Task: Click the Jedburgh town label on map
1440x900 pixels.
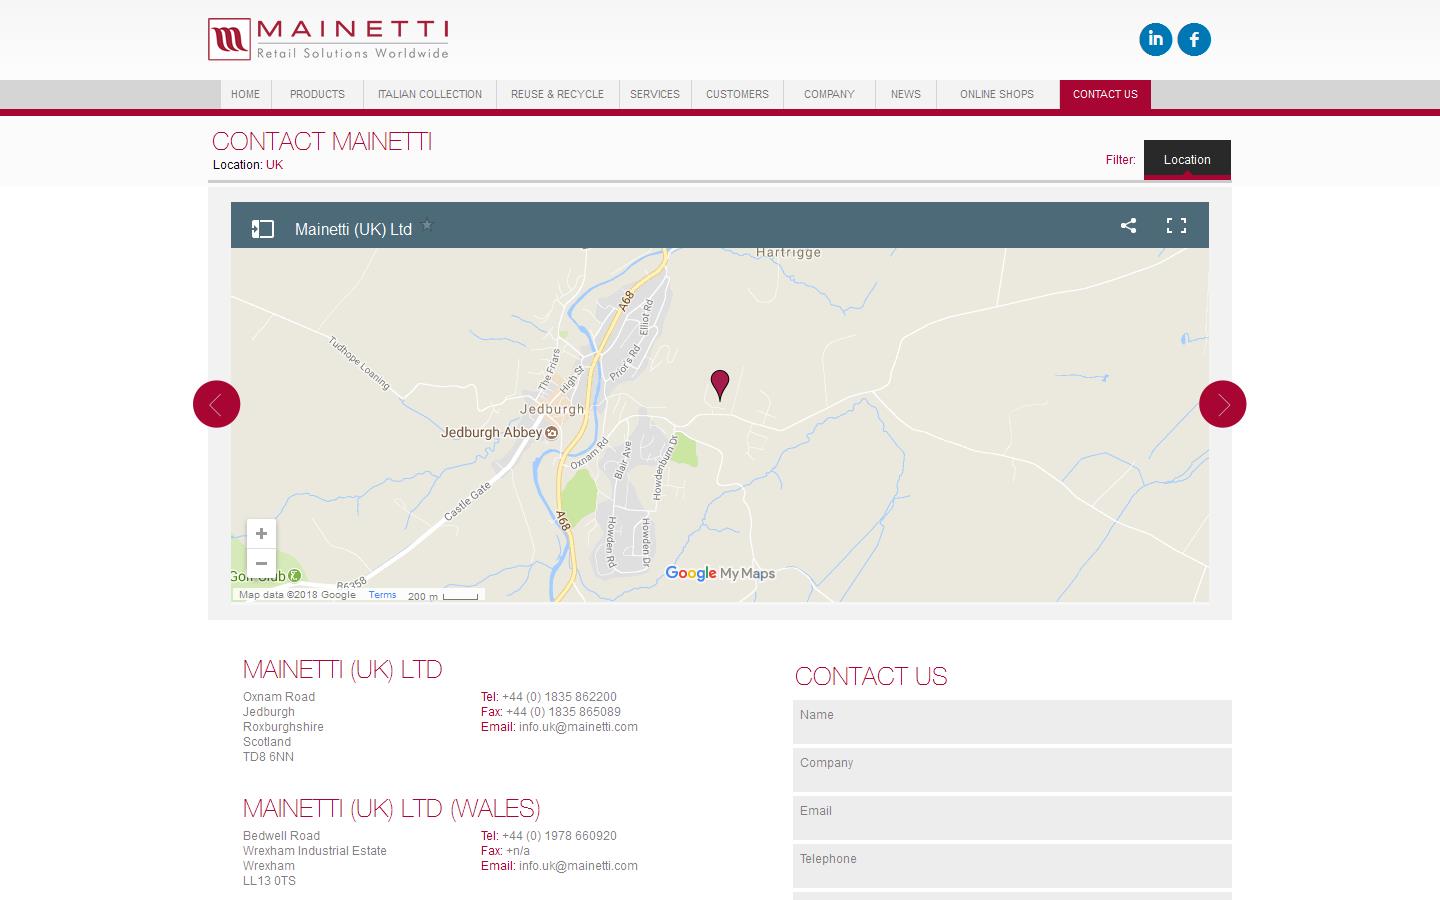Action: (552, 409)
